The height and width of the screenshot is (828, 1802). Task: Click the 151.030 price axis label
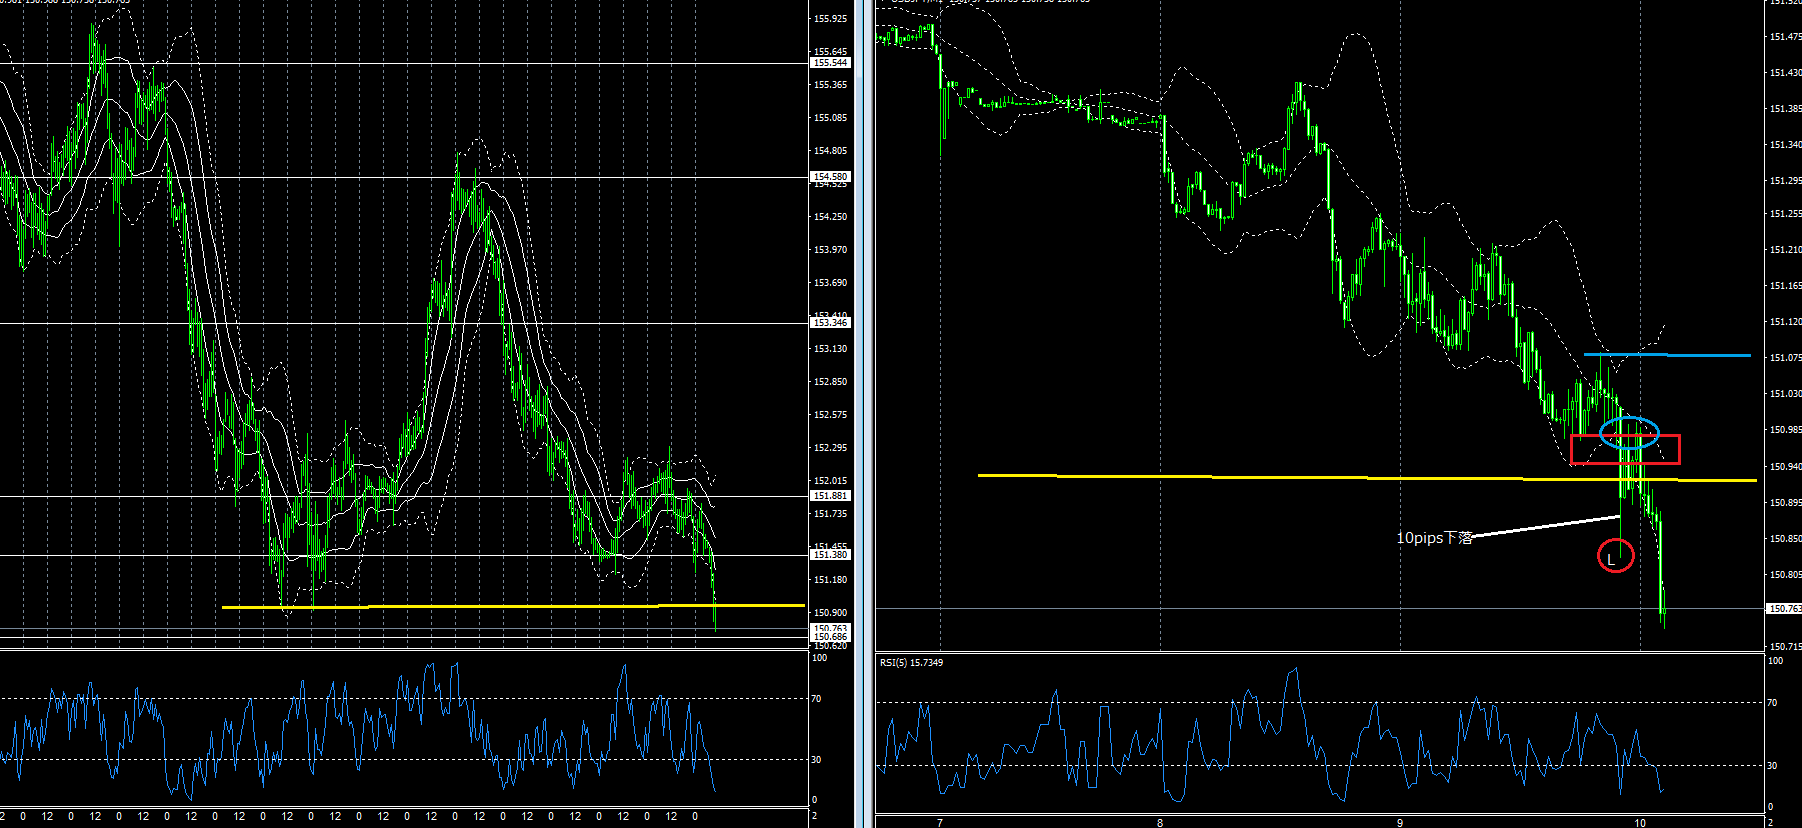pyautogui.click(x=1786, y=393)
